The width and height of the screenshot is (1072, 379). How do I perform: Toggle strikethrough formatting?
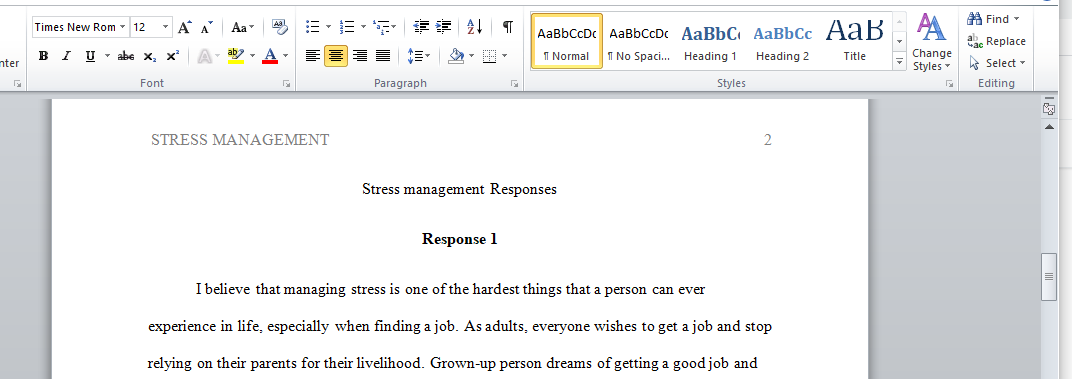126,56
